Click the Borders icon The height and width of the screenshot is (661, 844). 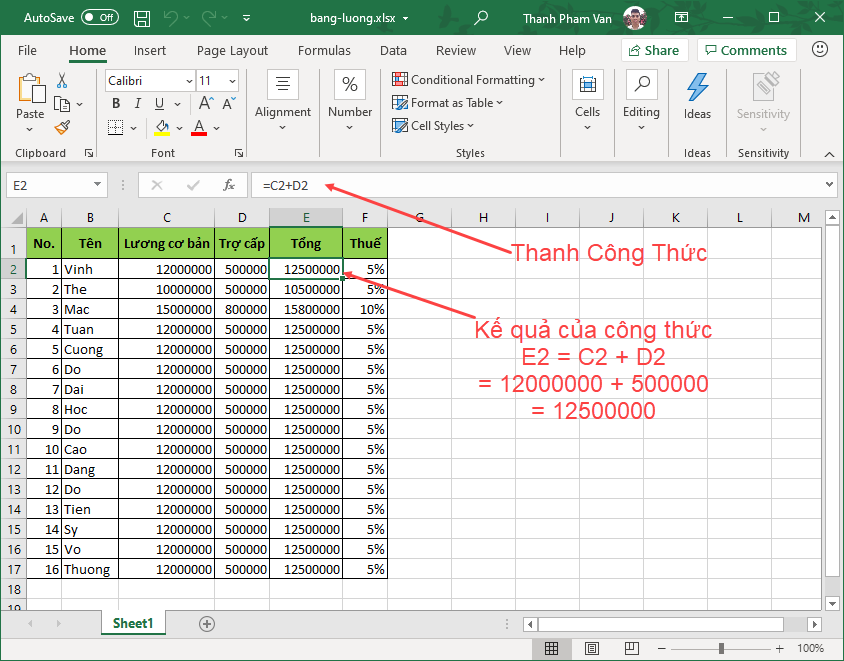pos(115,128)
